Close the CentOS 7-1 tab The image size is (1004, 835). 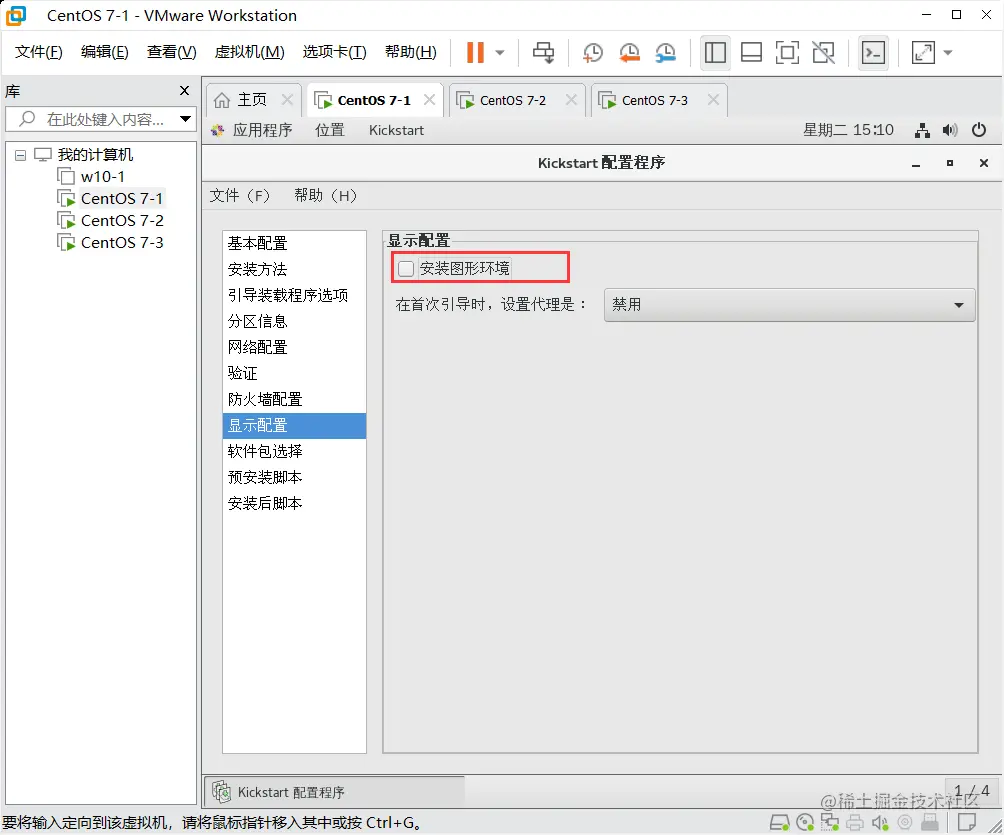[430, 100]
